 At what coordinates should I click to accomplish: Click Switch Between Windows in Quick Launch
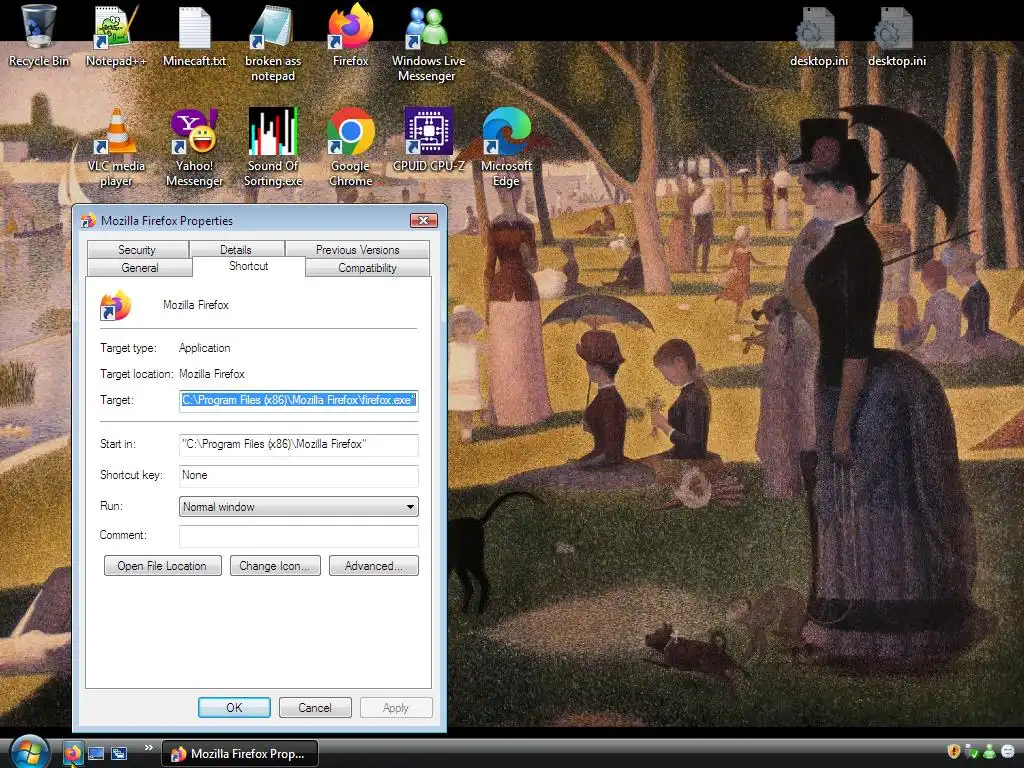(x=119, y=754)
